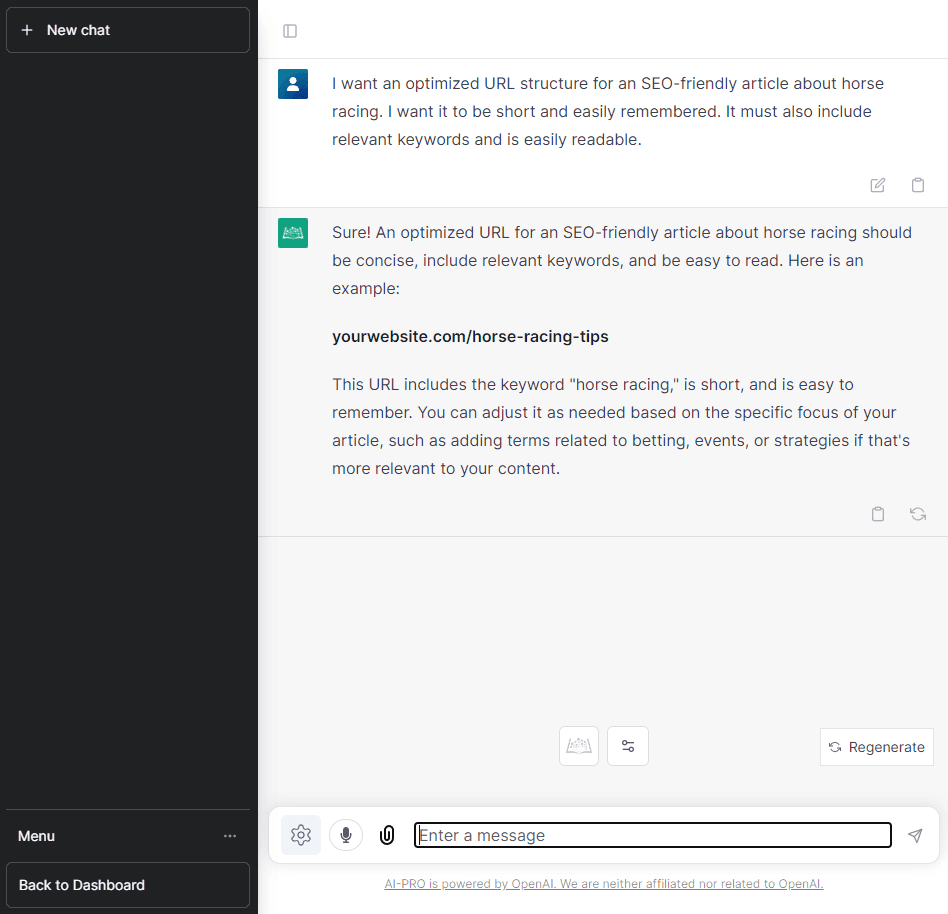Expand the Menu three-dots options
948x914 pixels.
coord(230,836)
